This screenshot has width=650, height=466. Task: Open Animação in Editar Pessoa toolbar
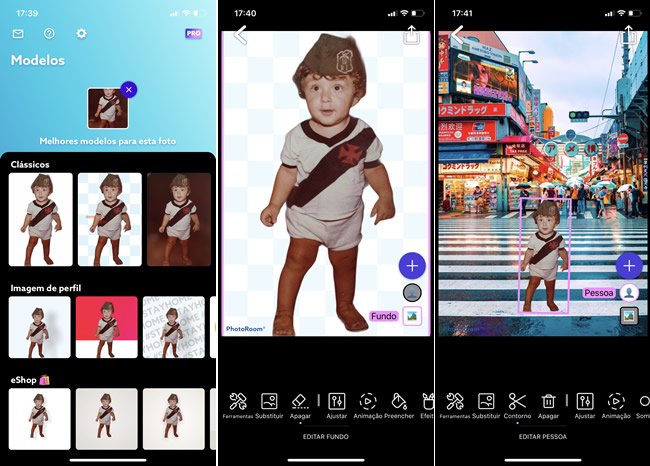point(616,405)
